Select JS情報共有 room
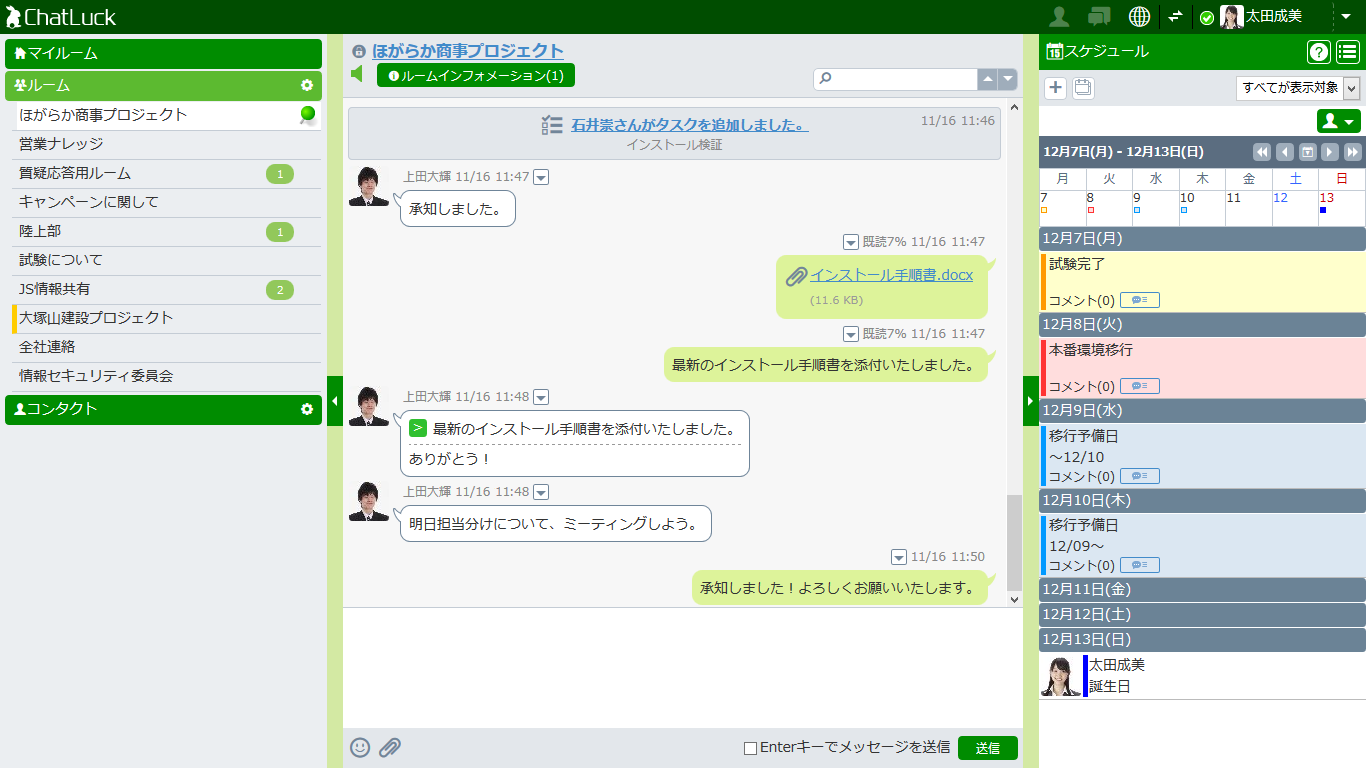Image resolution: width=1366 pixels, height=768 pixels. [x=167, y=290]
